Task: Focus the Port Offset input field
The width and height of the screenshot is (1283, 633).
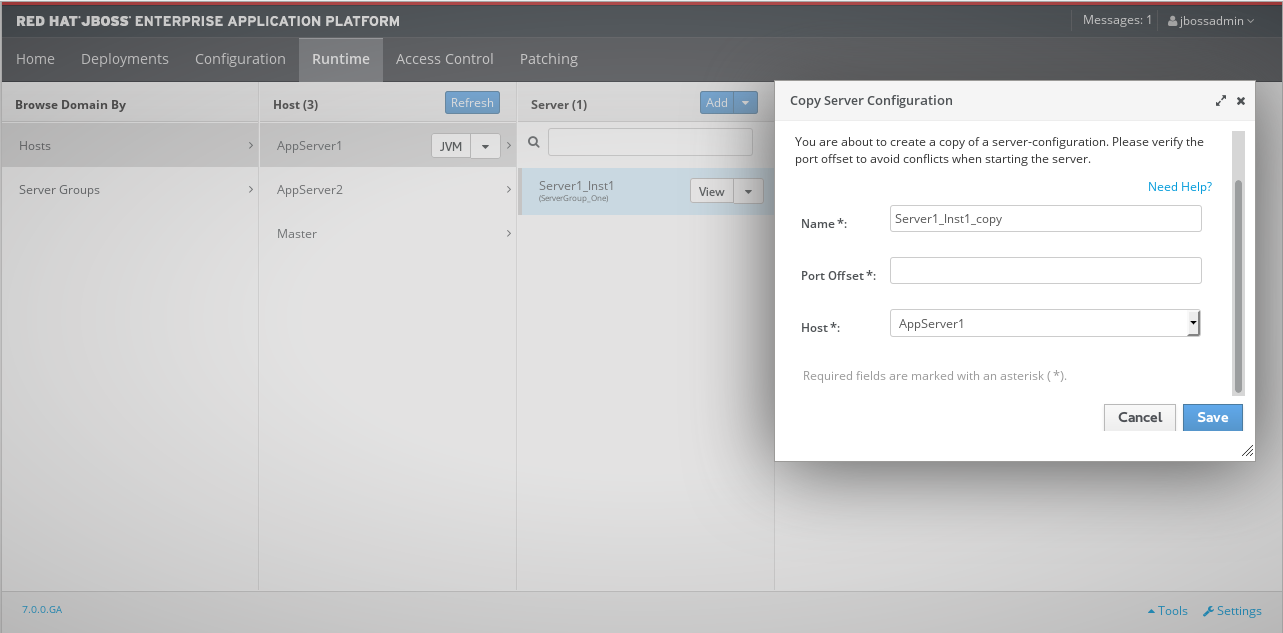Action: pyautogui.click(x=1045, y=271)
